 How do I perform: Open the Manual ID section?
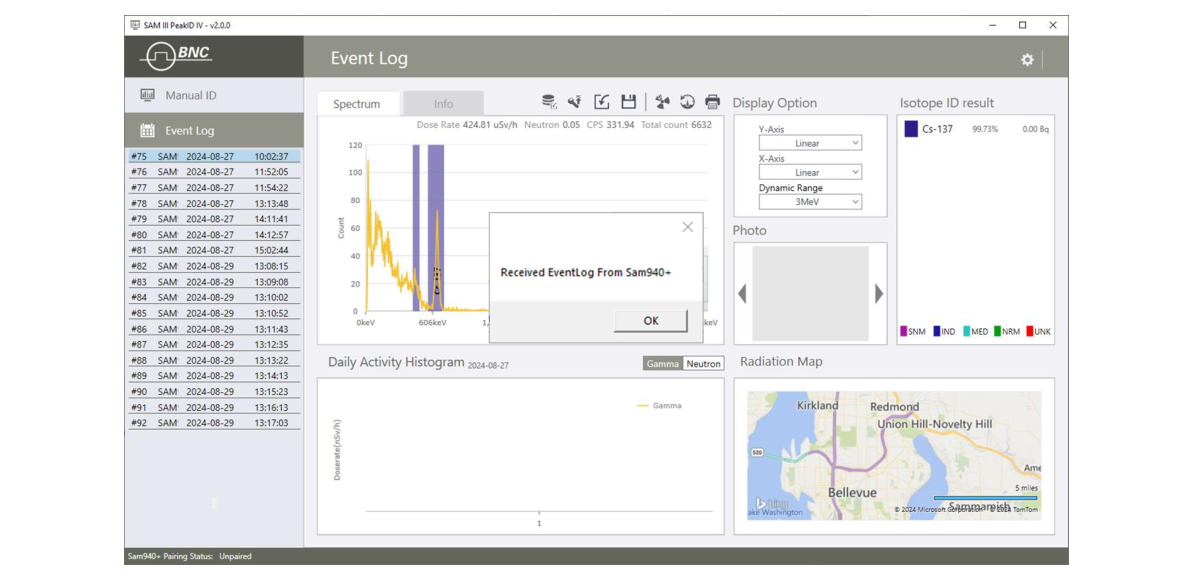214,95
